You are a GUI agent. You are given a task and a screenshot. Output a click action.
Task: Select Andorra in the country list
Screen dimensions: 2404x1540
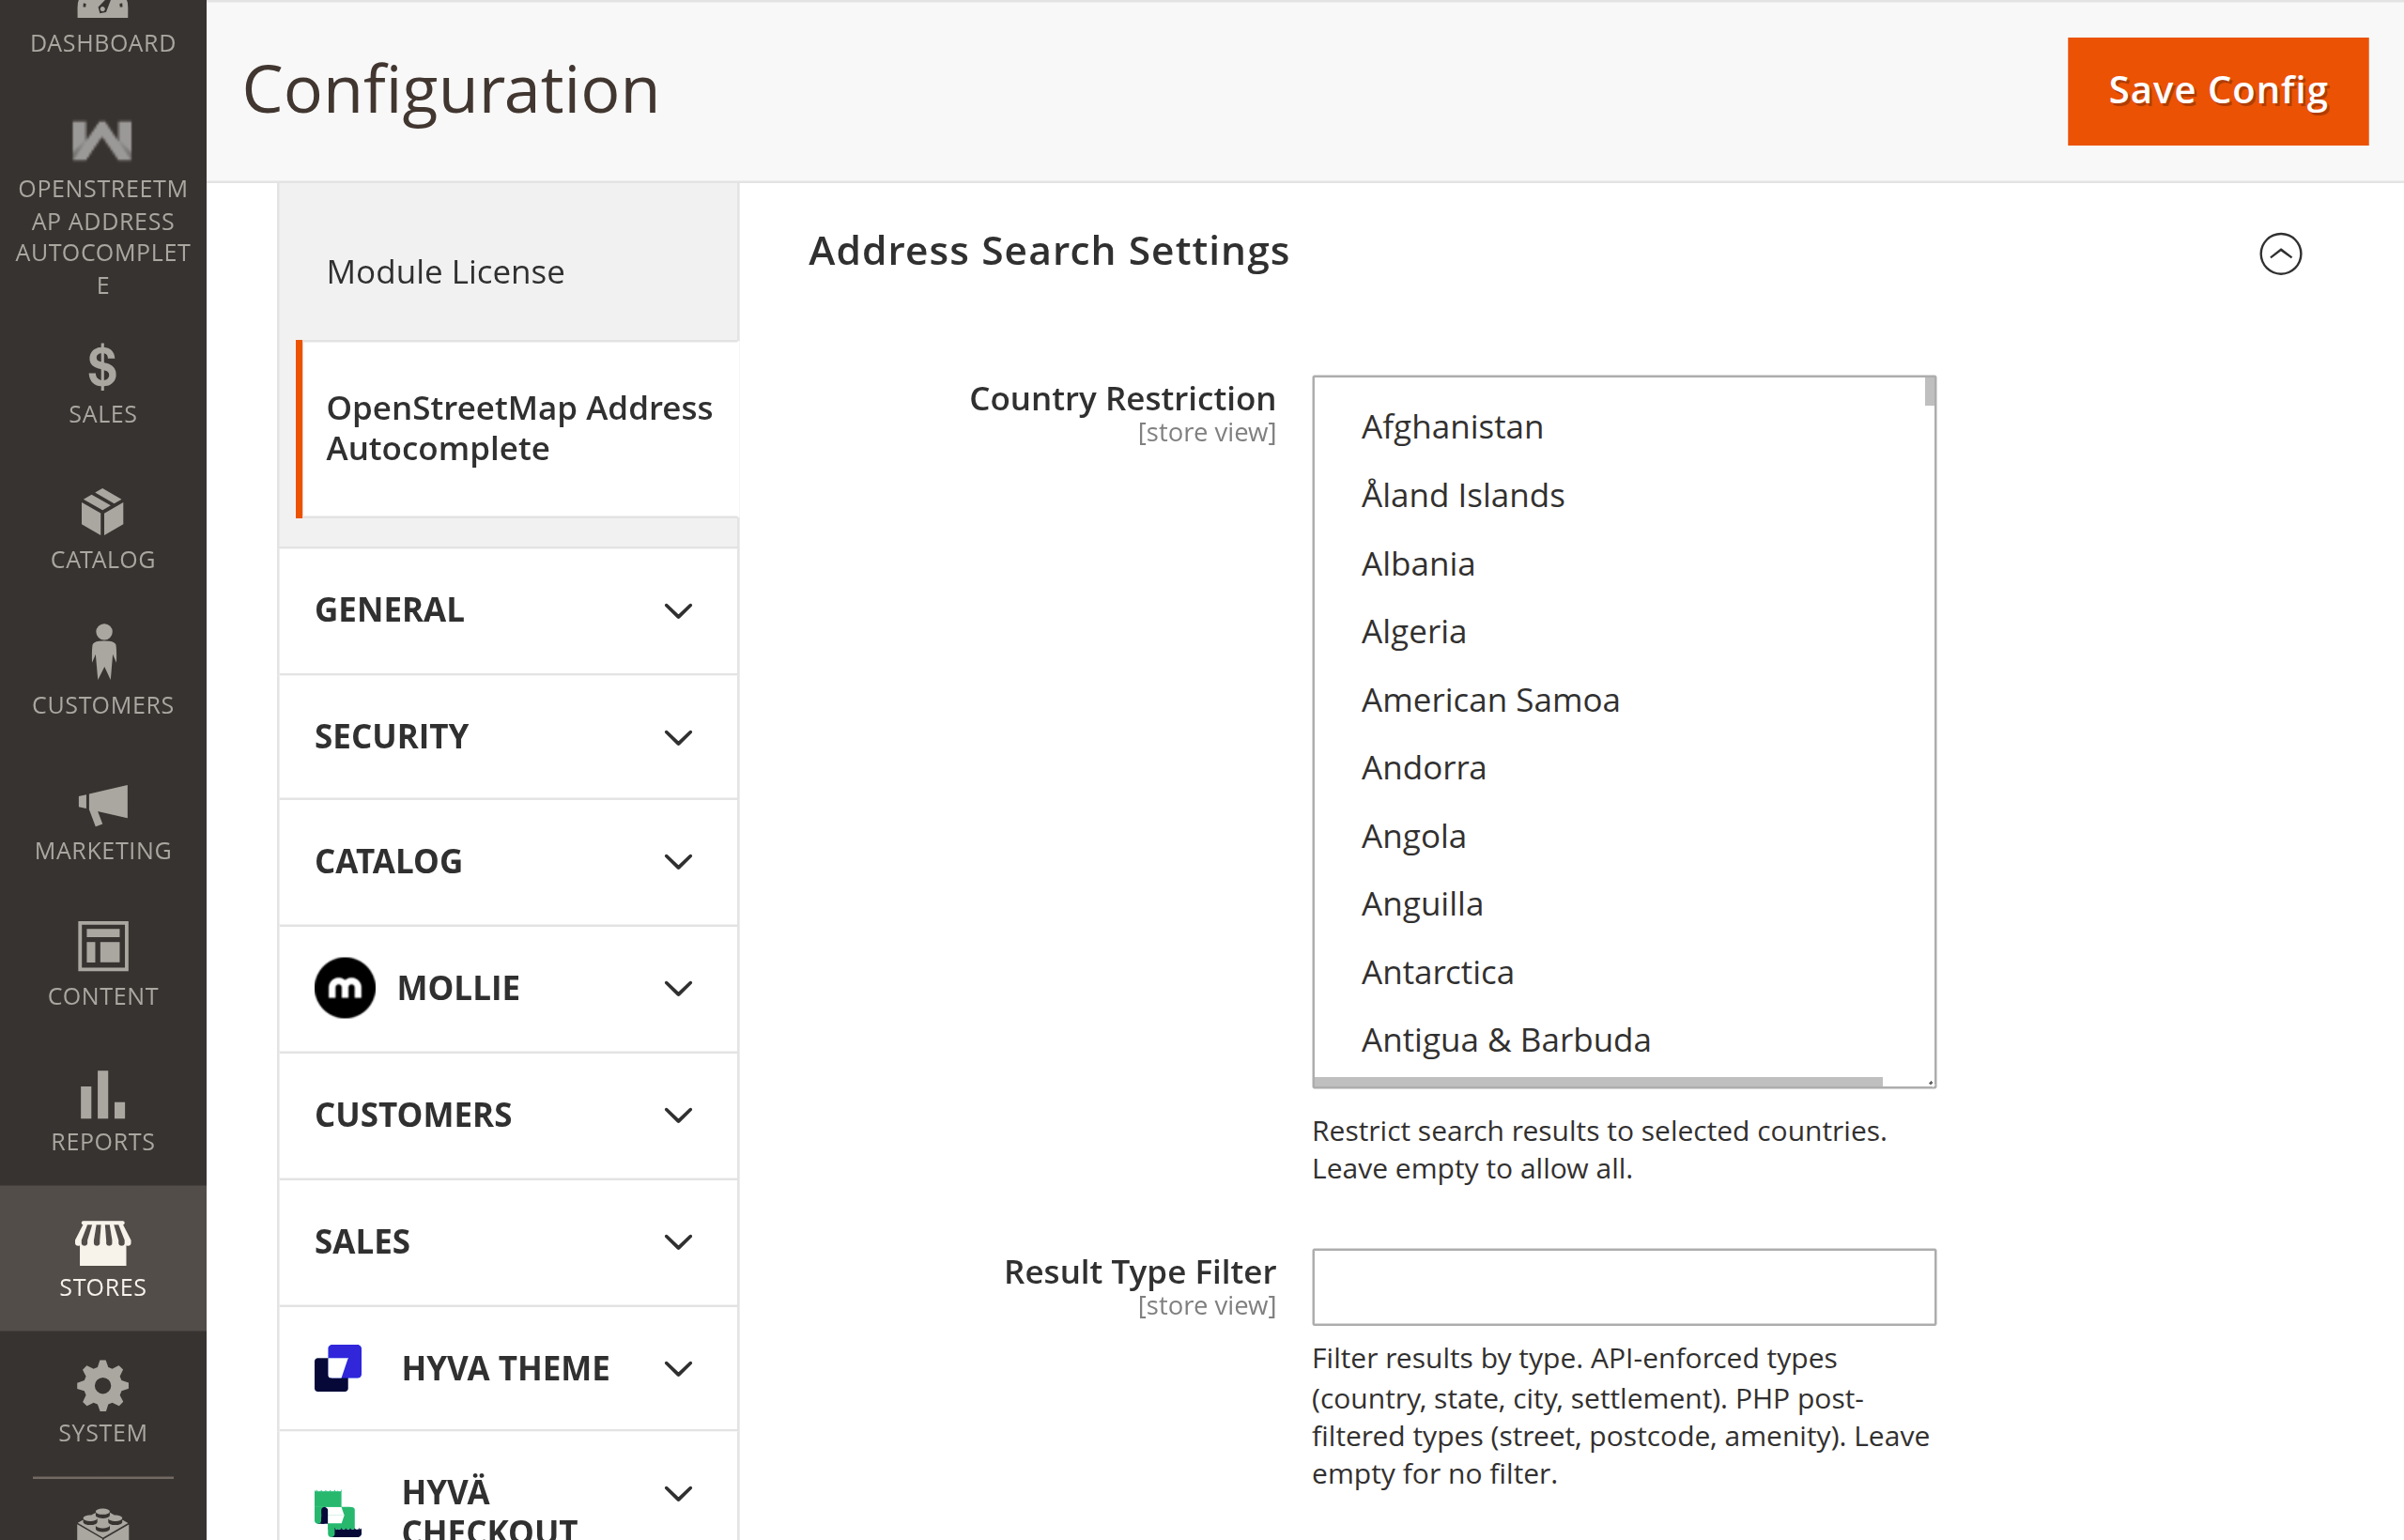point(1423,768)
